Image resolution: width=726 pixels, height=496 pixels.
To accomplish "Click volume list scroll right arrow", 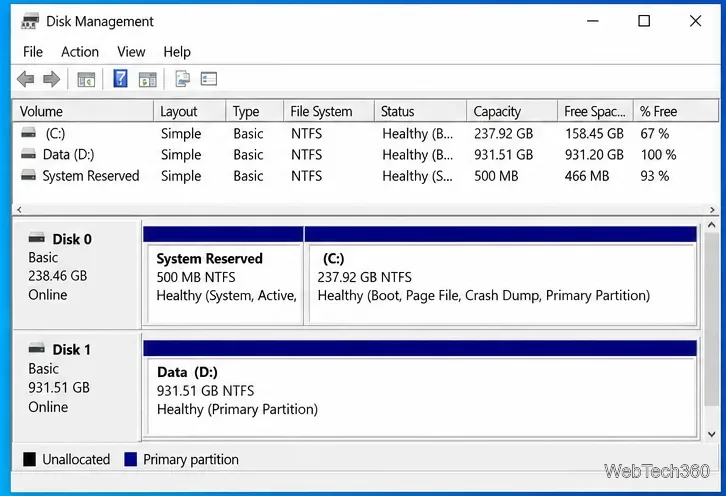I will (x=712, y=210).
